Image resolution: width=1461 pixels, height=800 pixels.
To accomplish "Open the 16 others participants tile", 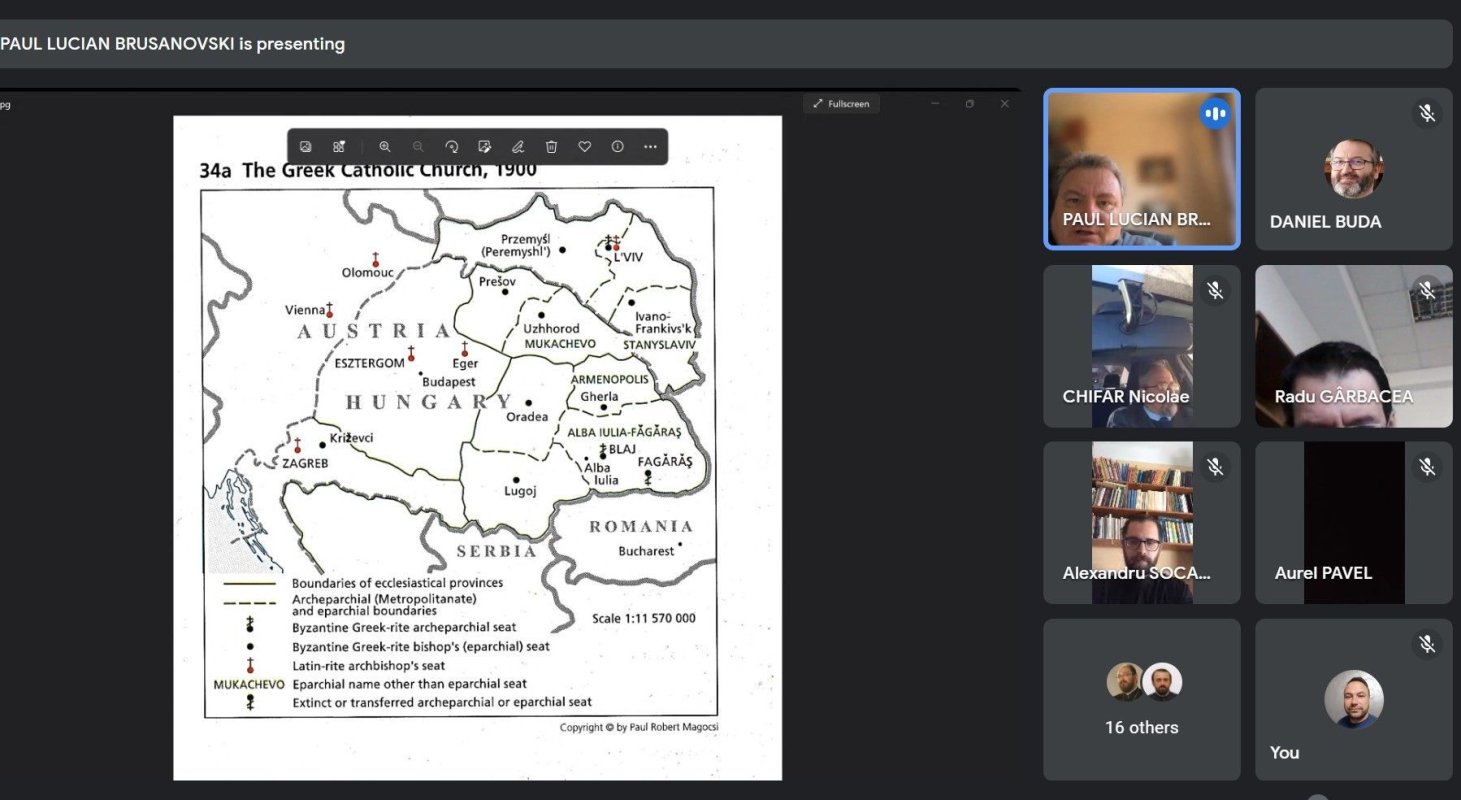I will point(1141,699).
